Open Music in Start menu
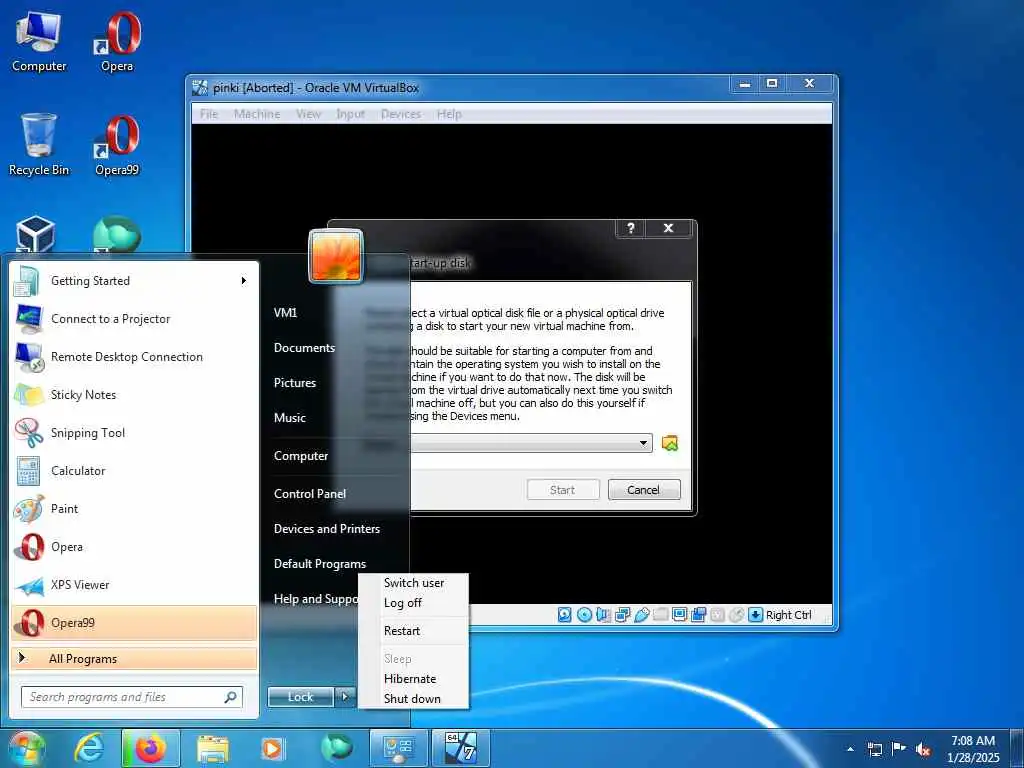This screenshot has height=768, width=1024. (x=289, y=418)
